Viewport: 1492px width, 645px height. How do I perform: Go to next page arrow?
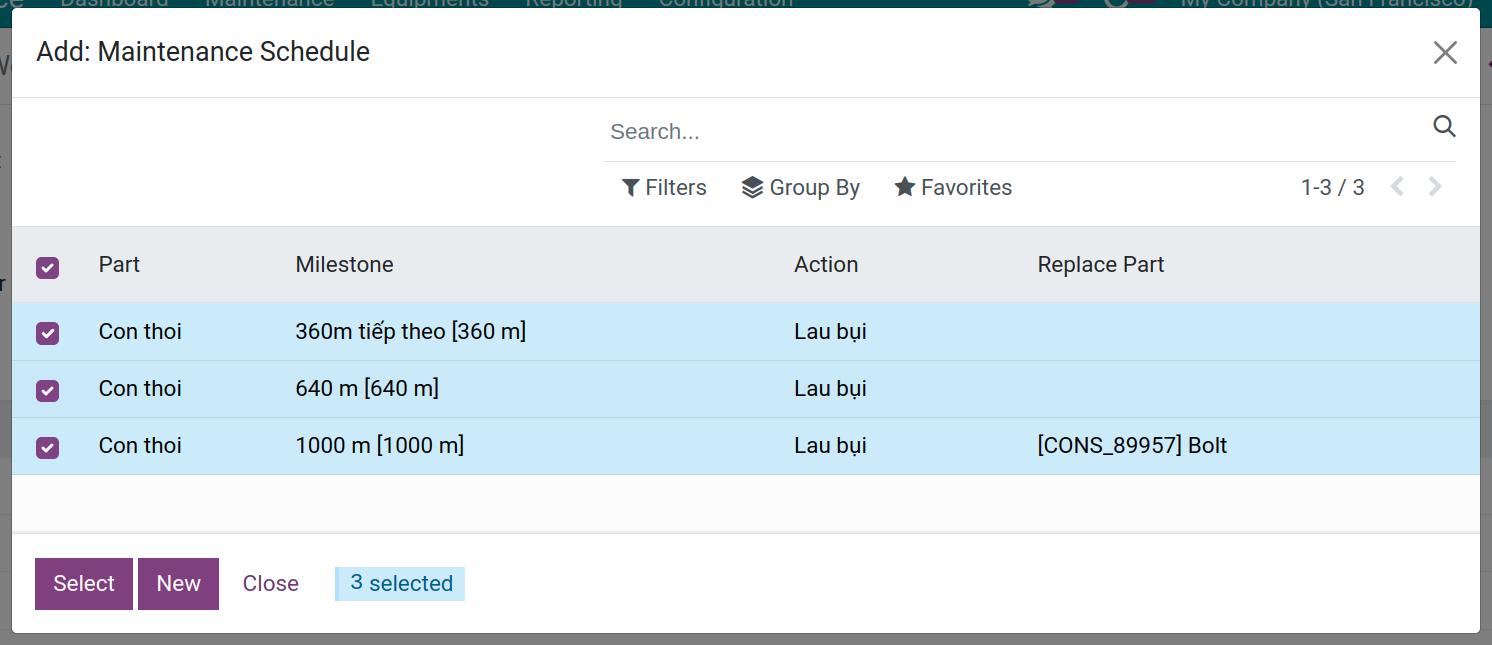(x=1435, y=187)
